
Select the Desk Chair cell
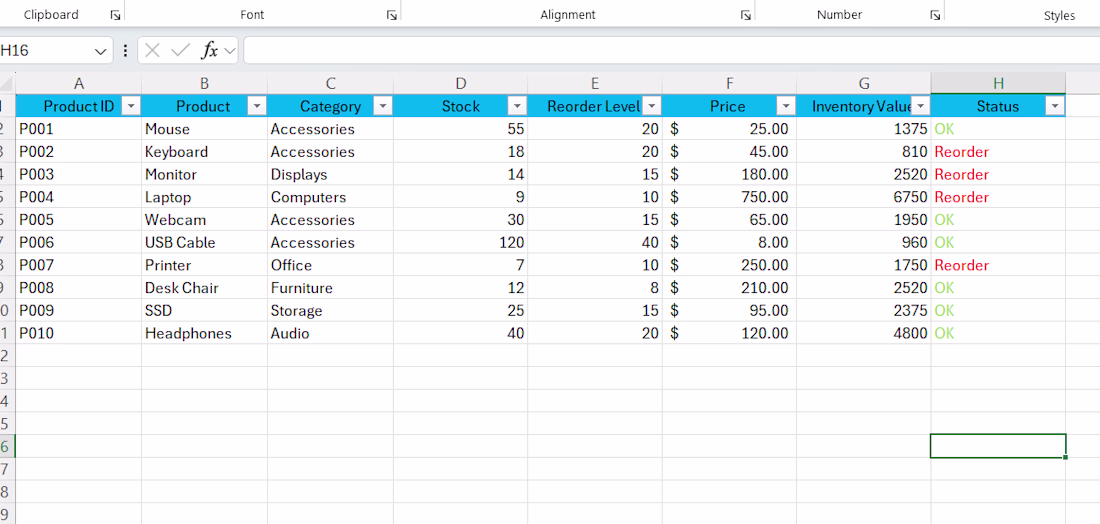tap(204, 288)
